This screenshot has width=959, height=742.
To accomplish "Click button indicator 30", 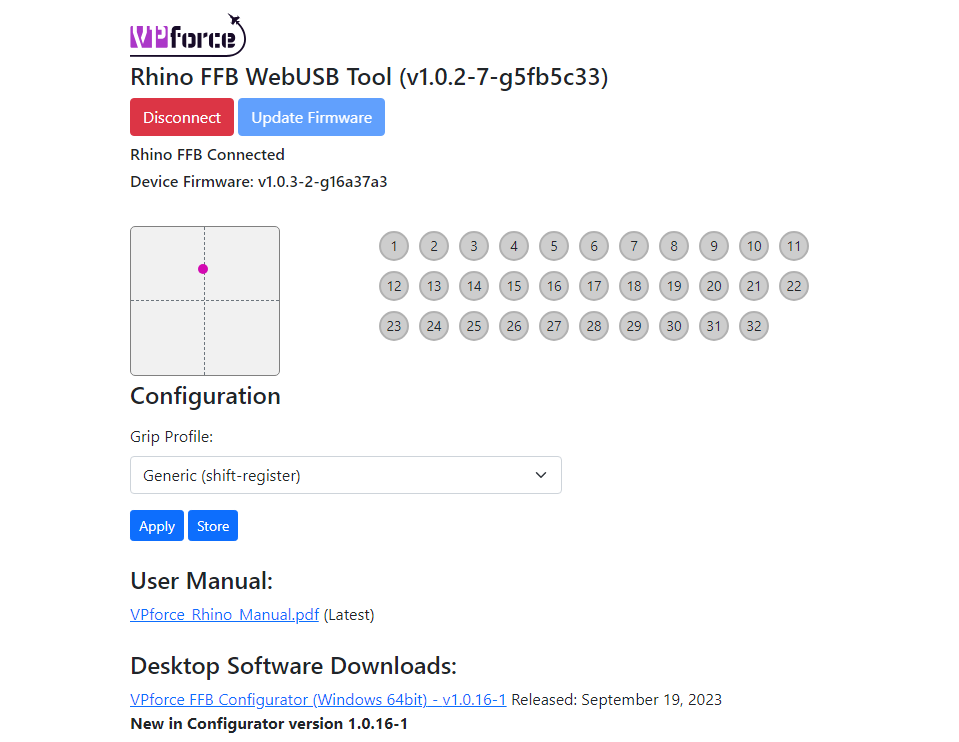I will click(x=674, y=326).
